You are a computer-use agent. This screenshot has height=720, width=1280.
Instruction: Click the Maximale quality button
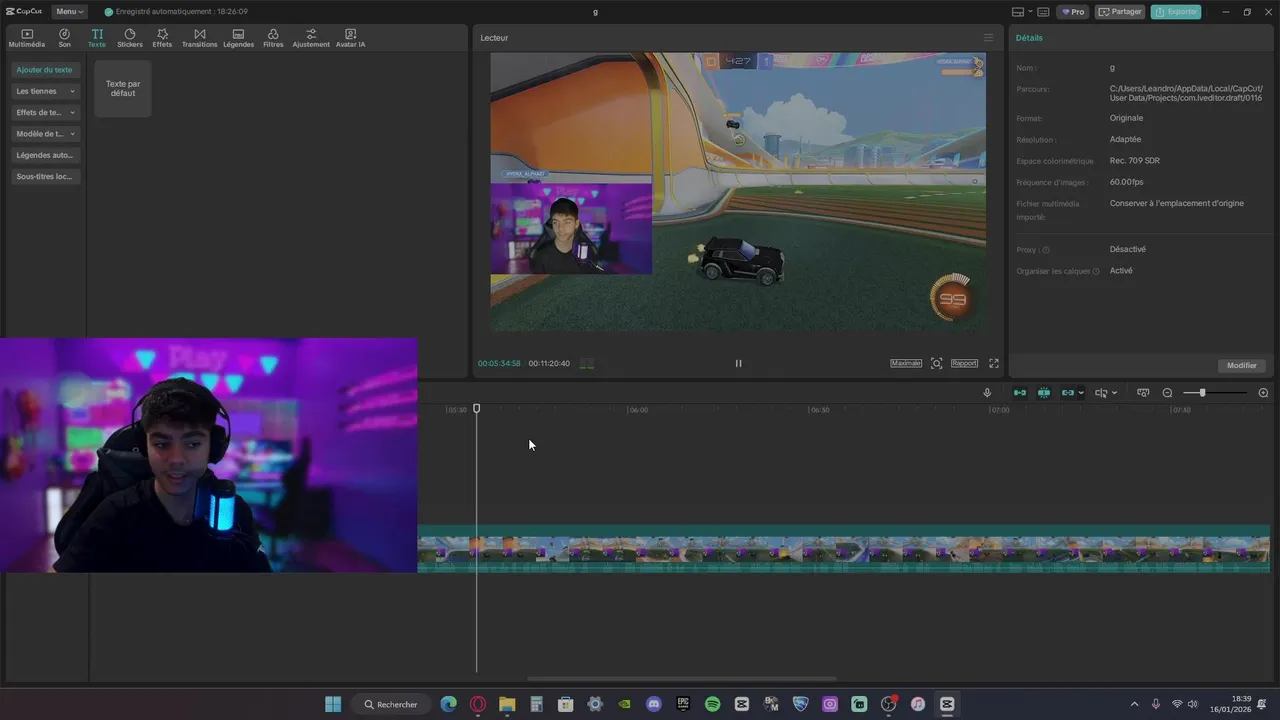point(906,363)
